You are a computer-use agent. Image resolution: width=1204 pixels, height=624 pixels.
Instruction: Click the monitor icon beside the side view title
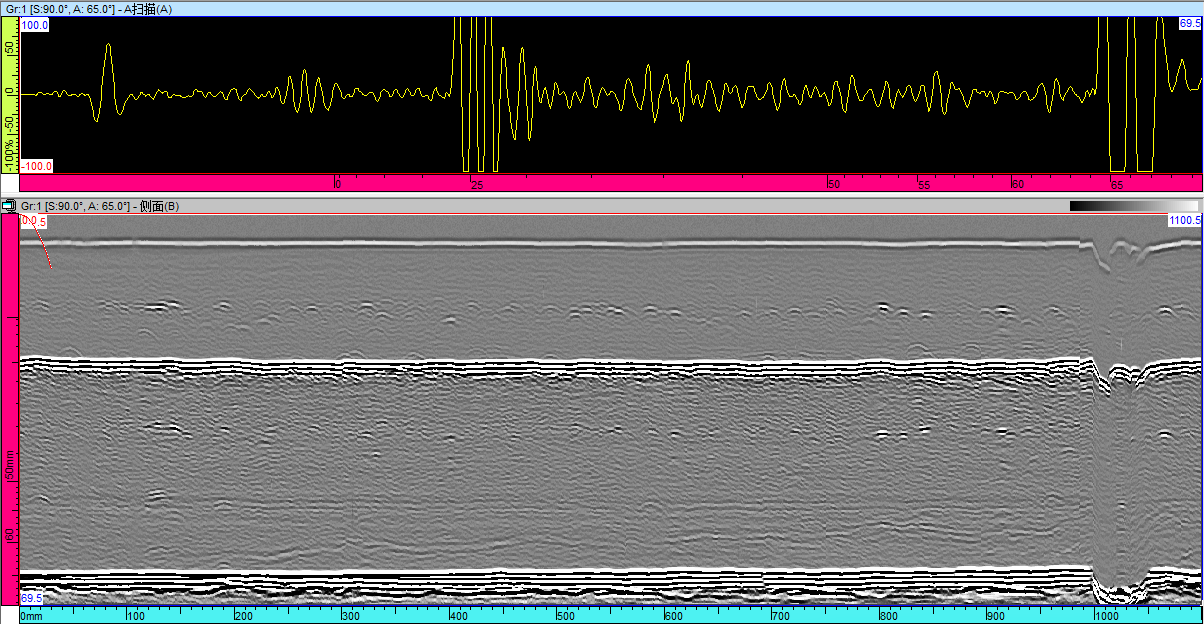click(8, 206)
